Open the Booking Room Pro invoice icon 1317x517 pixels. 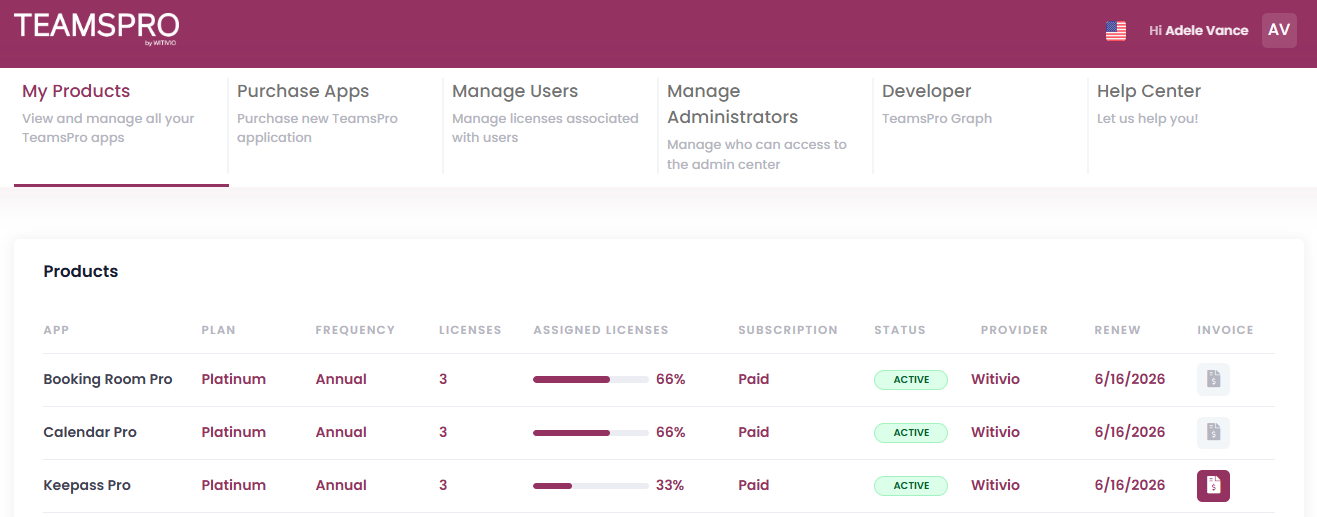(1213, 379)
